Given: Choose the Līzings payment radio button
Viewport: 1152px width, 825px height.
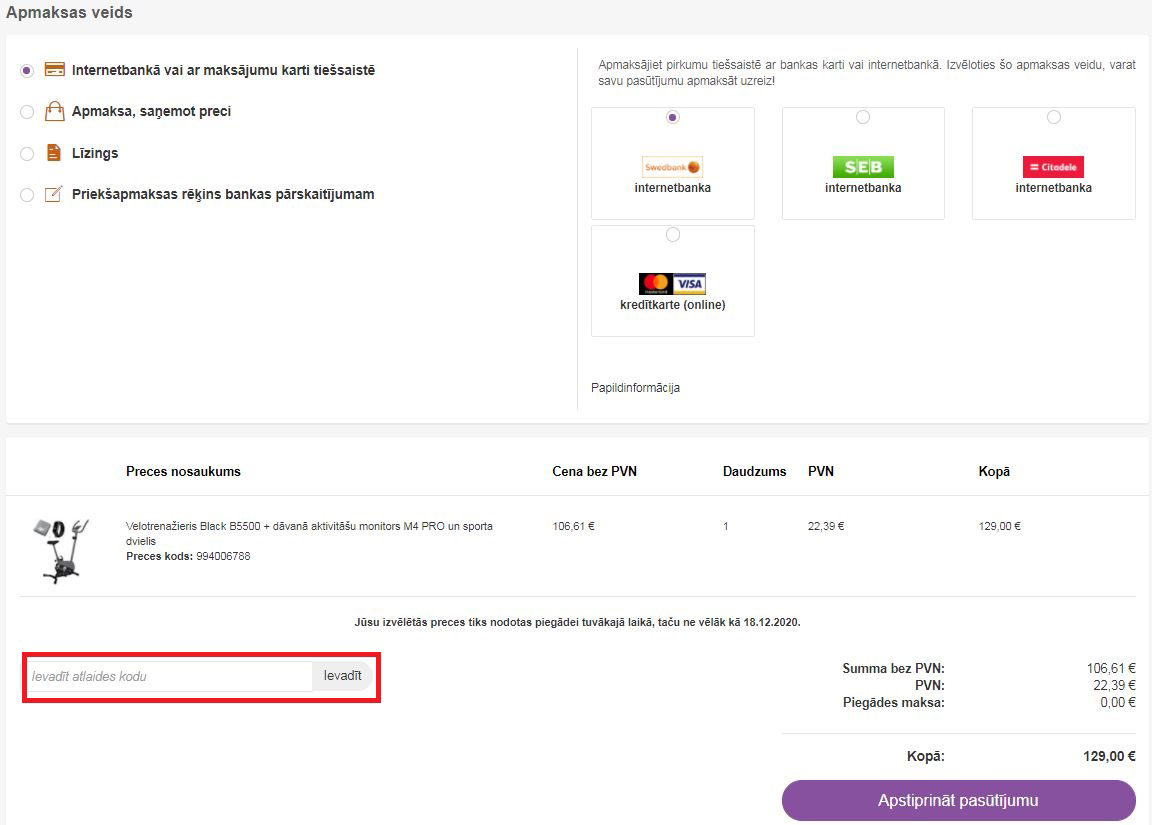Looking at the screenshot, I should click(27, 154).
